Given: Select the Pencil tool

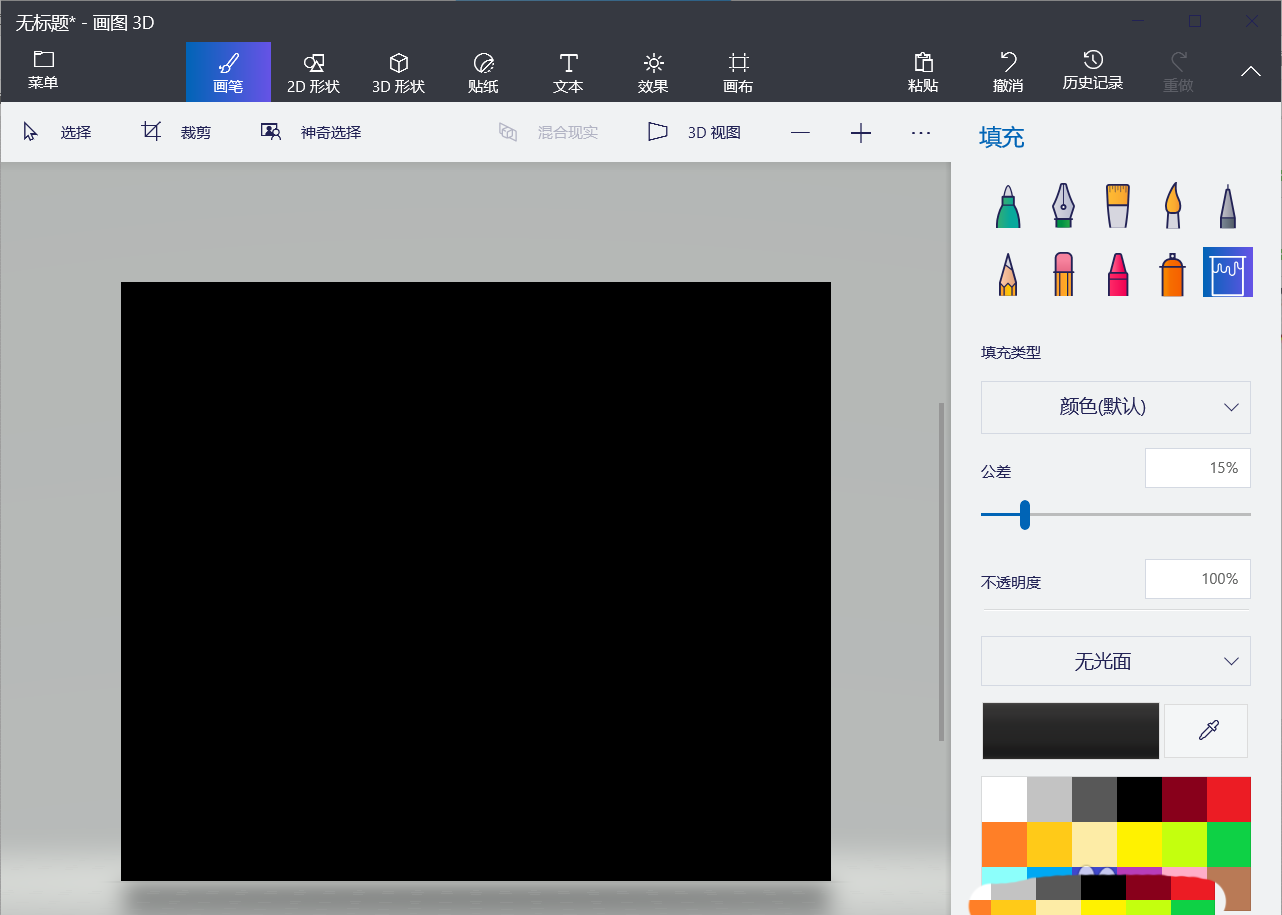Looking at the screenshot, I should coord(1007,273).
